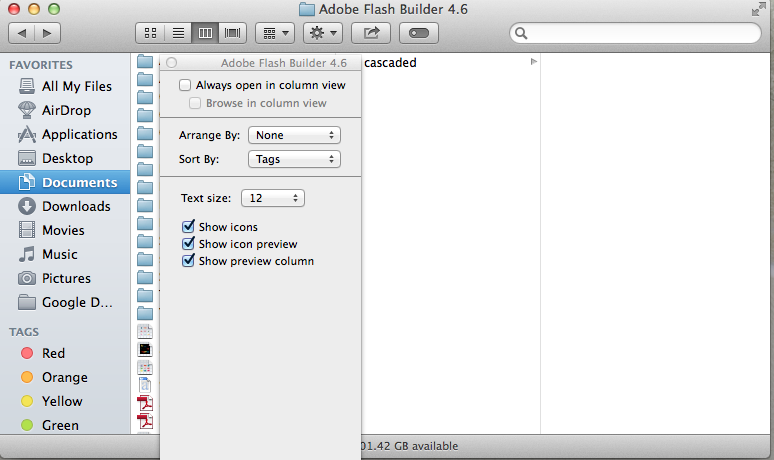Enter full screen with the corner arrows
Image resolution: width=774 pixels, height=460 pixels.
(x=758, y=9)
